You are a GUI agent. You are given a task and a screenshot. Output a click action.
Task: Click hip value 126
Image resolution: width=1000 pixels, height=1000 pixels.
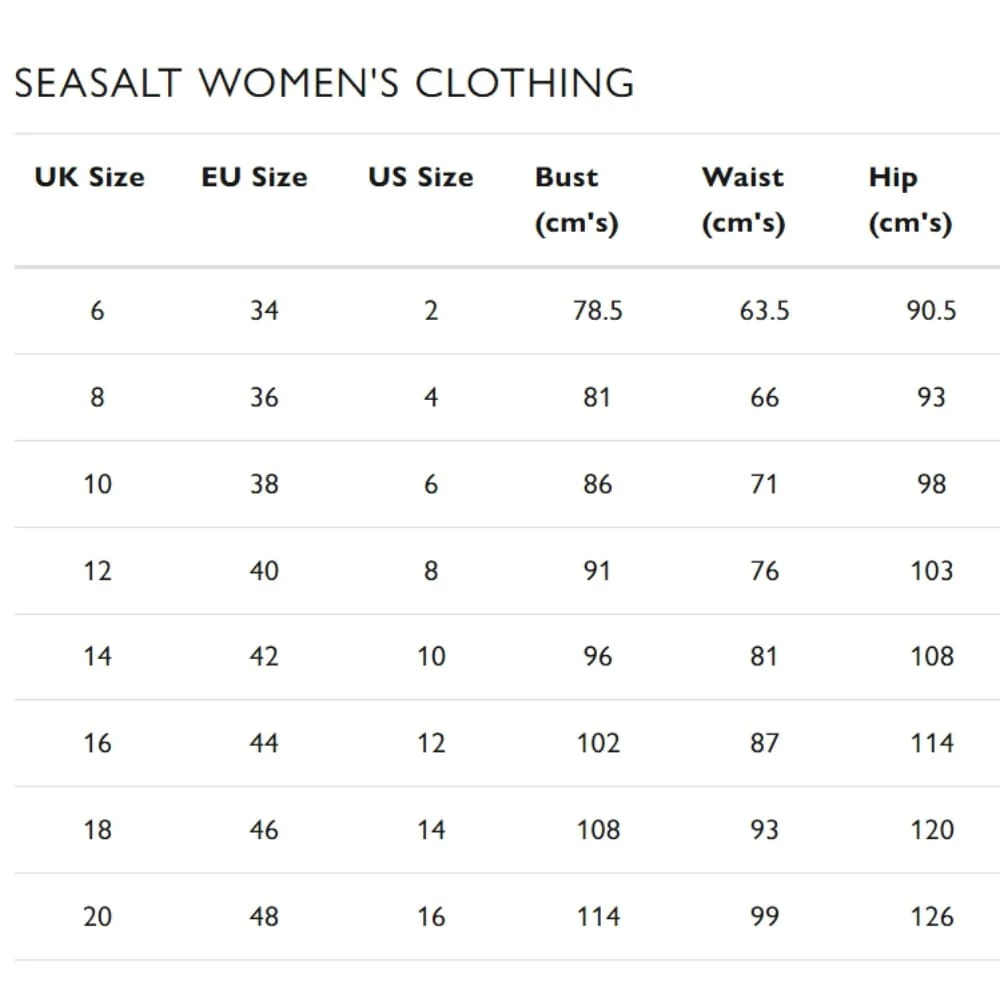click(x=932, y=917)
